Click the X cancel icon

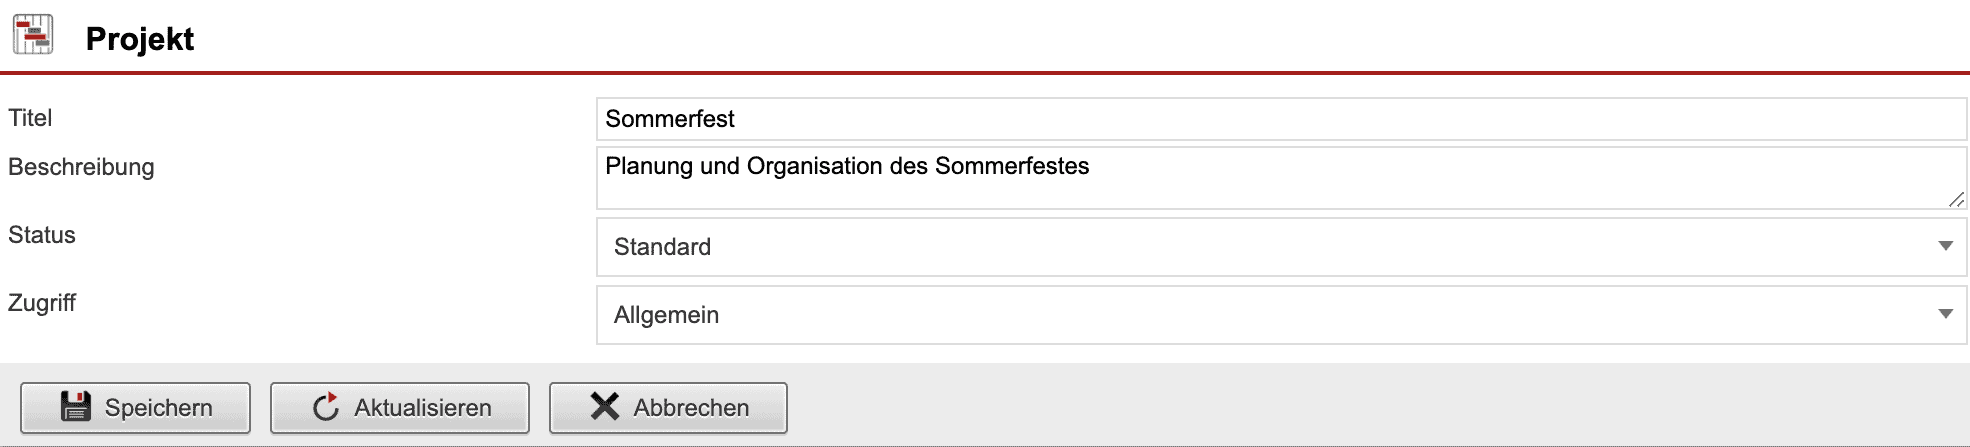click(605, 407)
